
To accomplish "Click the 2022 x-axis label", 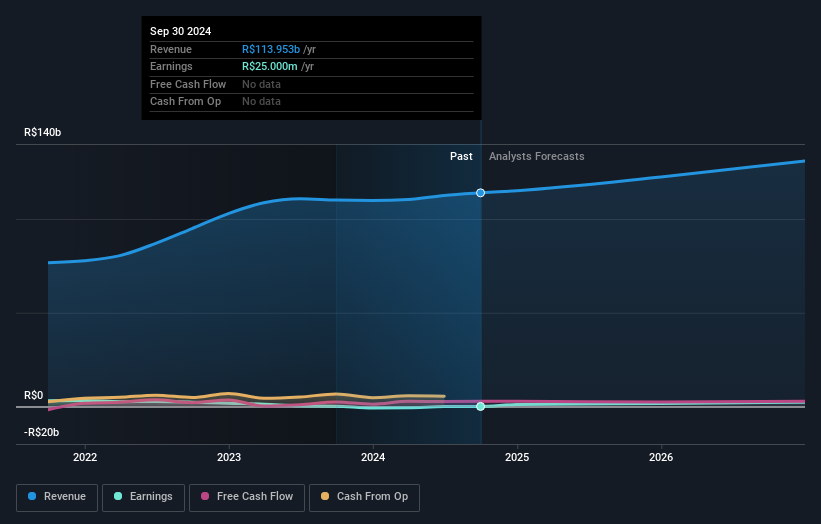I will coord(85,457).
